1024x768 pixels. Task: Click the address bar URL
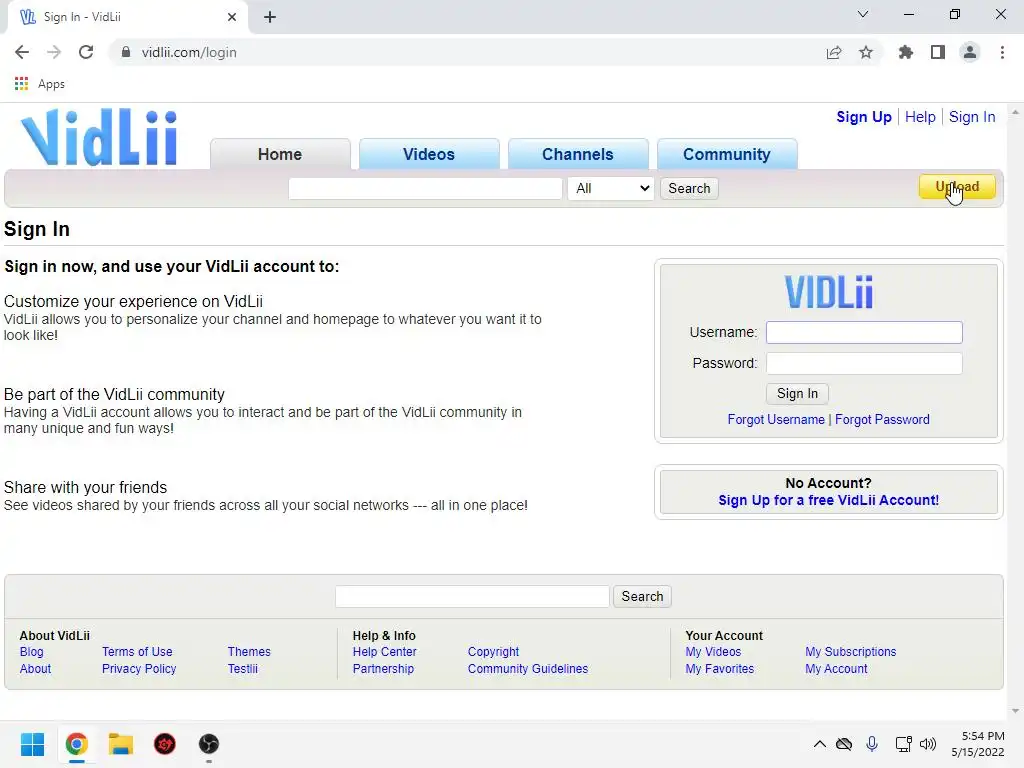pyautogui.click(x=189, y=52)
